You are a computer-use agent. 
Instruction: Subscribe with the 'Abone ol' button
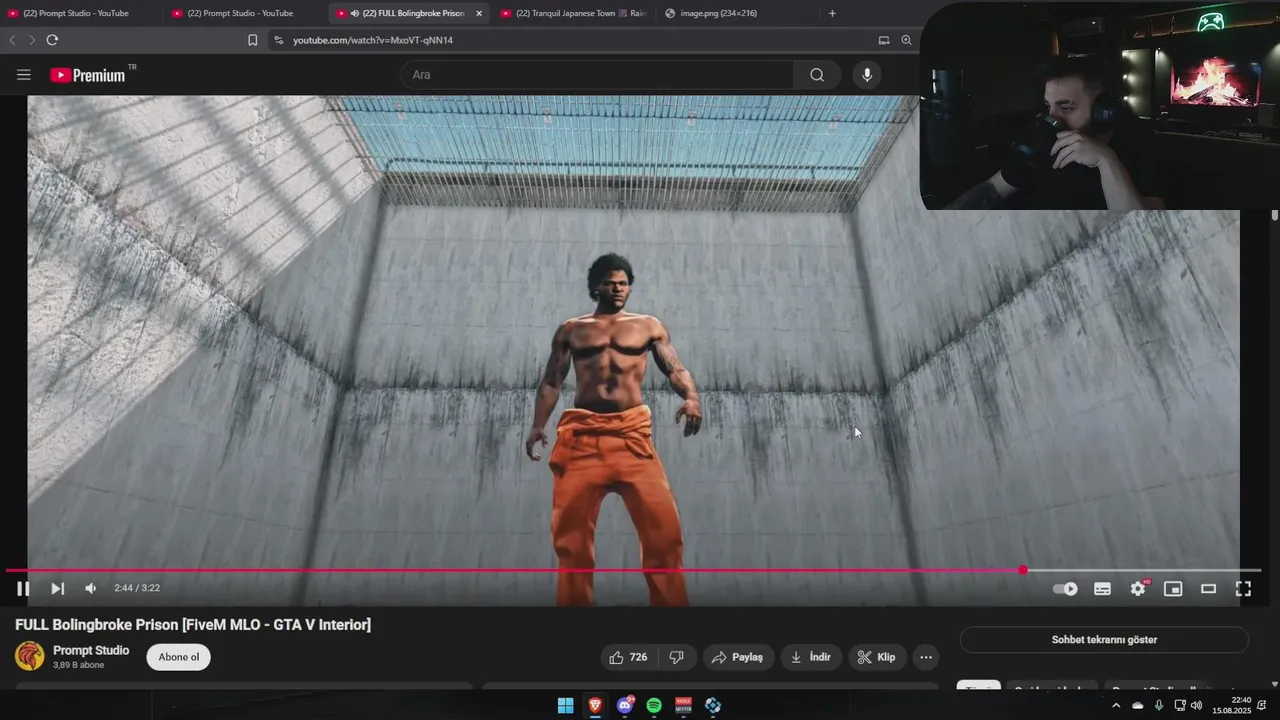179,657
